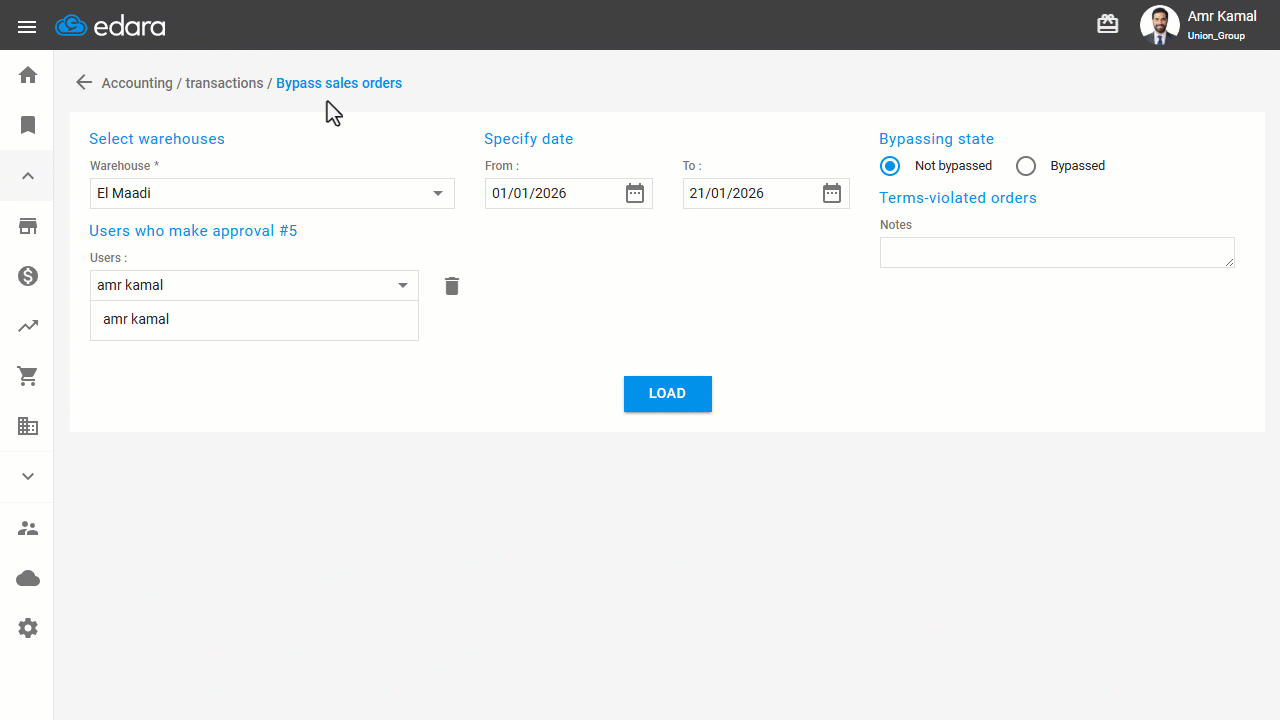Open the people group sidebar icon

(28, 528)
